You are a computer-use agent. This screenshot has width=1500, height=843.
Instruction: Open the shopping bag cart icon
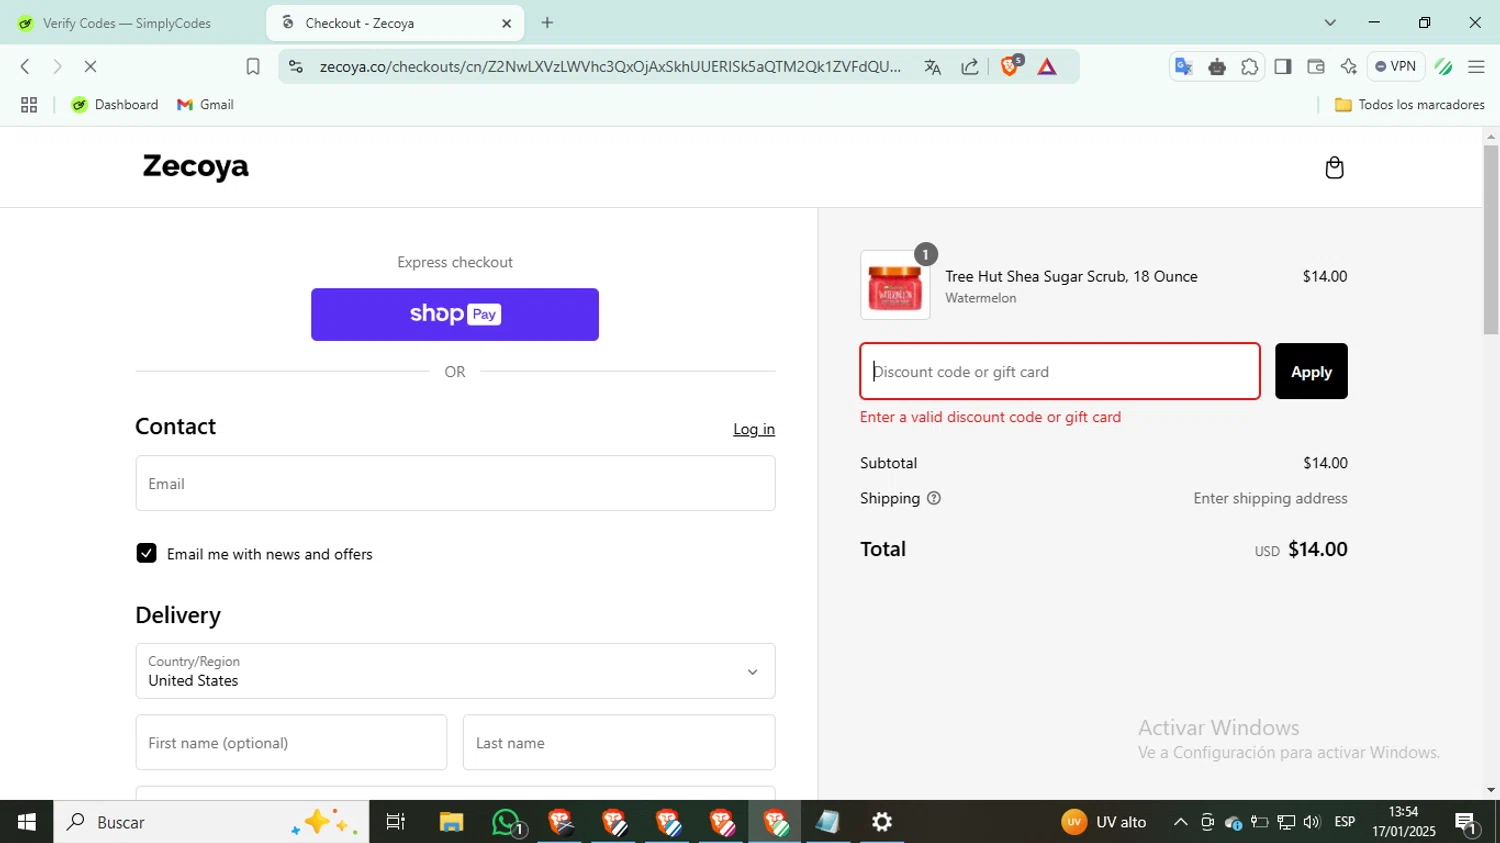(1334, 167)
